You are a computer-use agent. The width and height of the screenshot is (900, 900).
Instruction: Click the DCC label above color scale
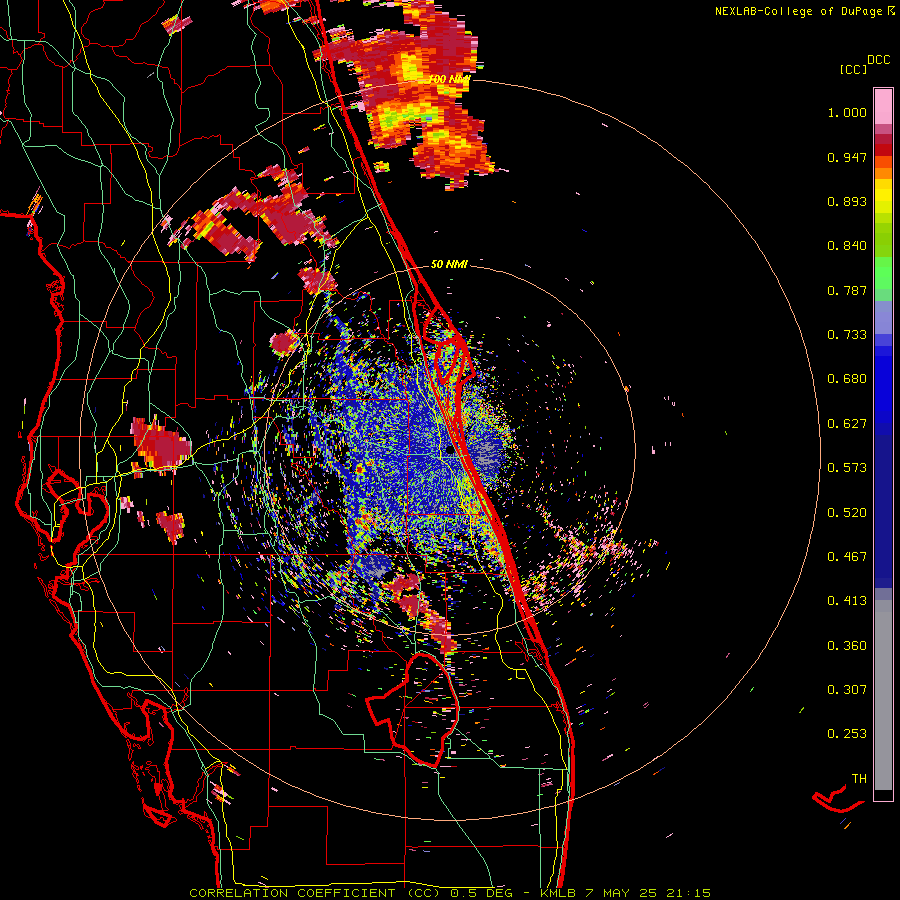(x=879, y=60)
